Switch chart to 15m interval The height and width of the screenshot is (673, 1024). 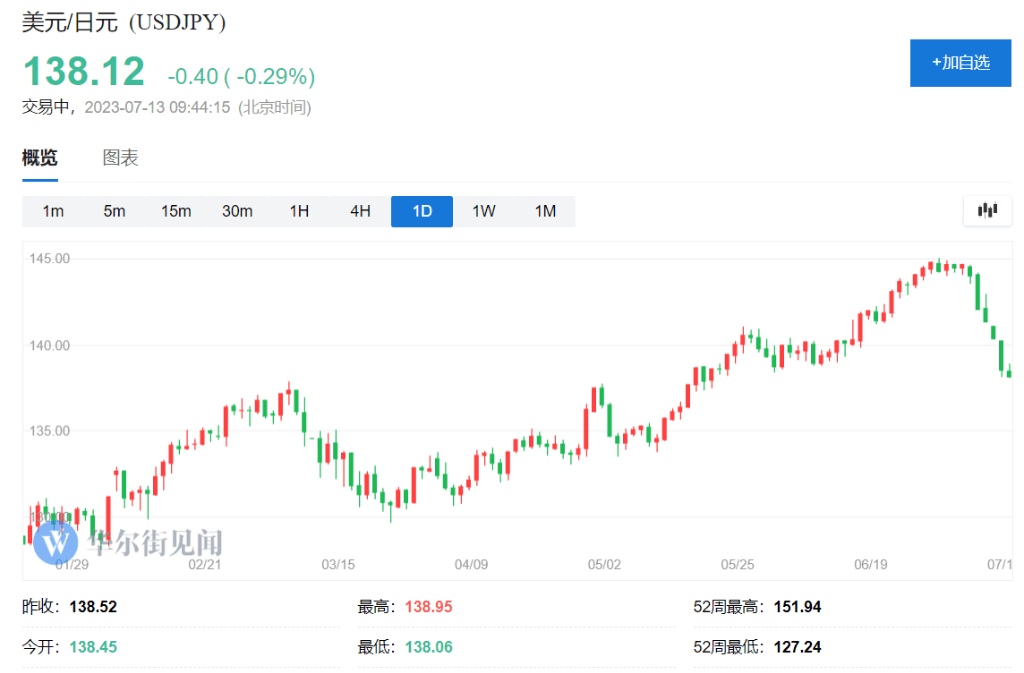(176, 211)
